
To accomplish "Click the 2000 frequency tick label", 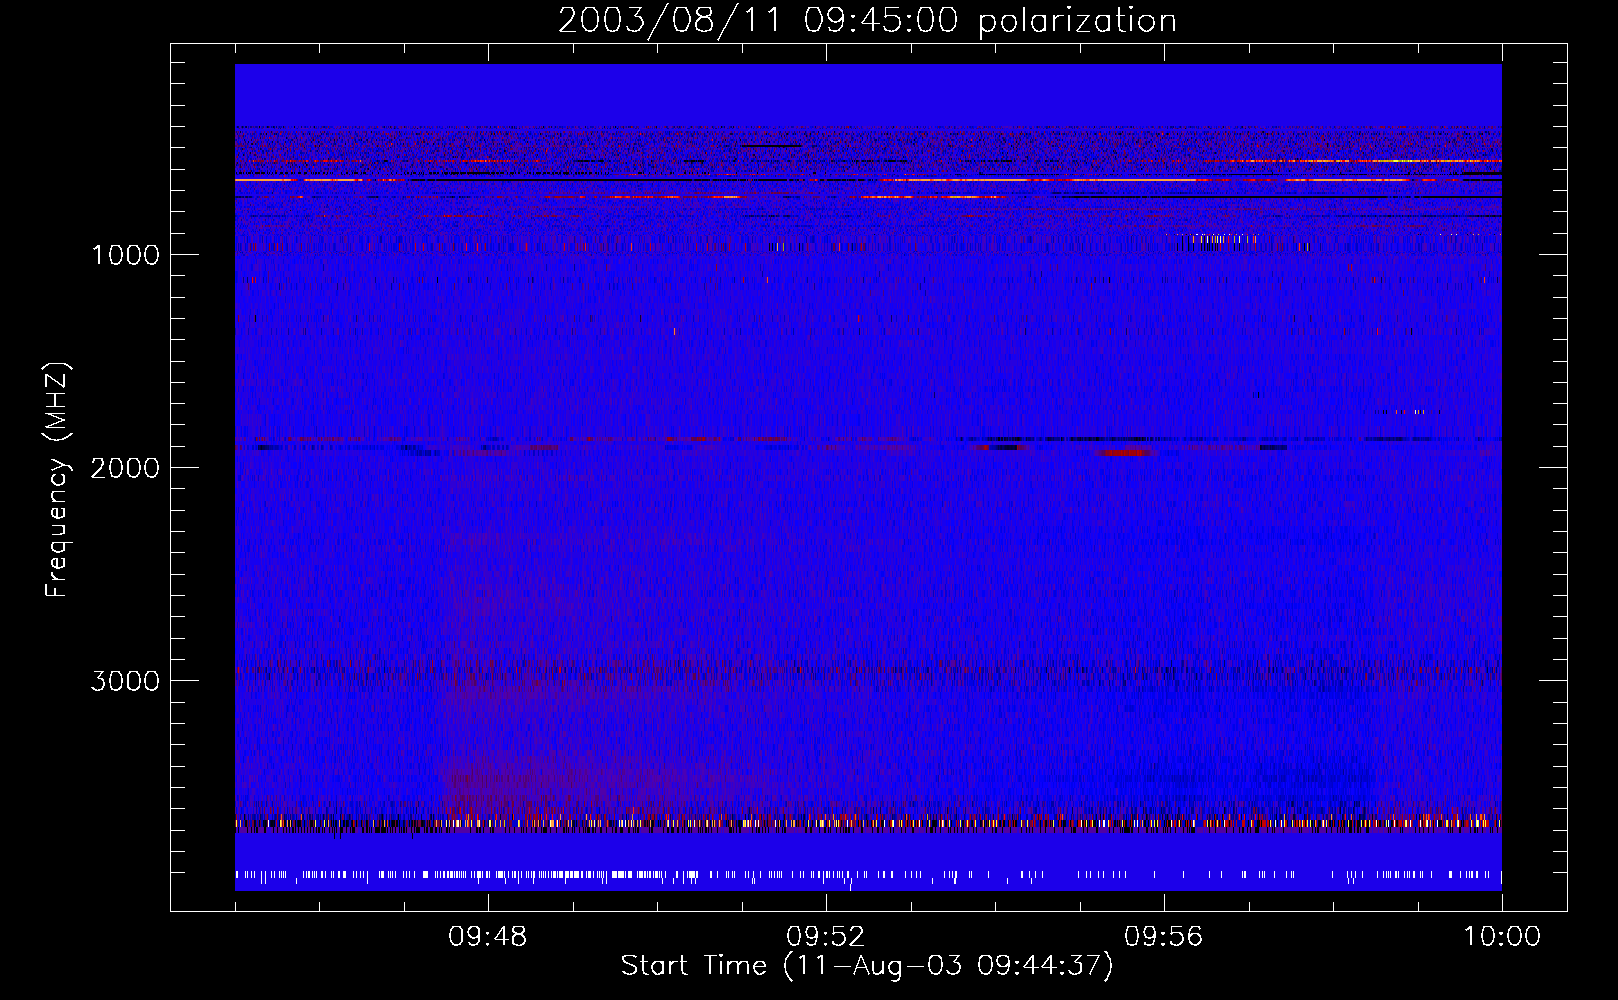I will point(125,468).
